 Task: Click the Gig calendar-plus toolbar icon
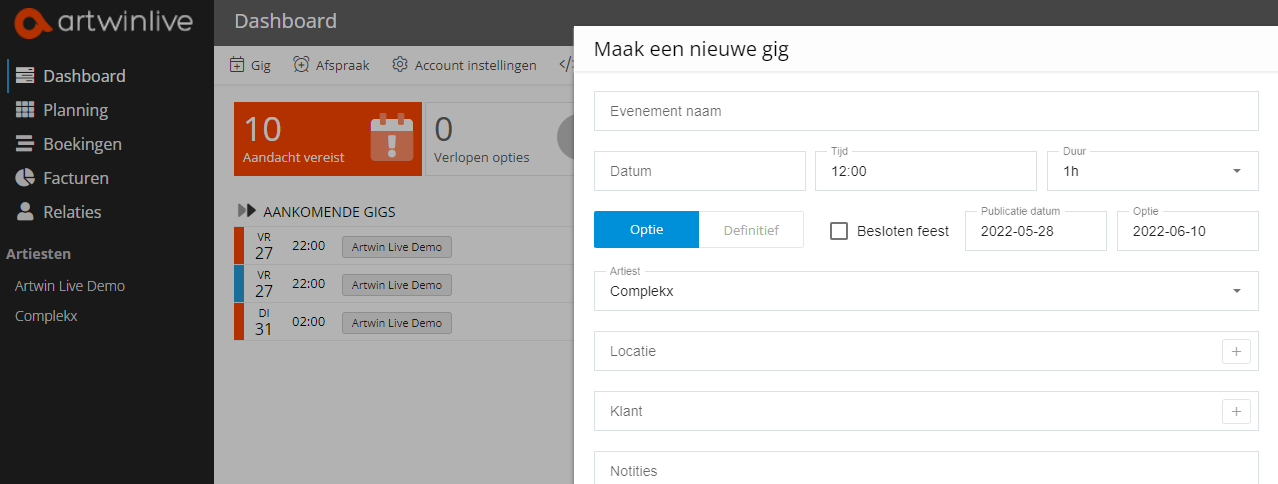pos(237,65)
